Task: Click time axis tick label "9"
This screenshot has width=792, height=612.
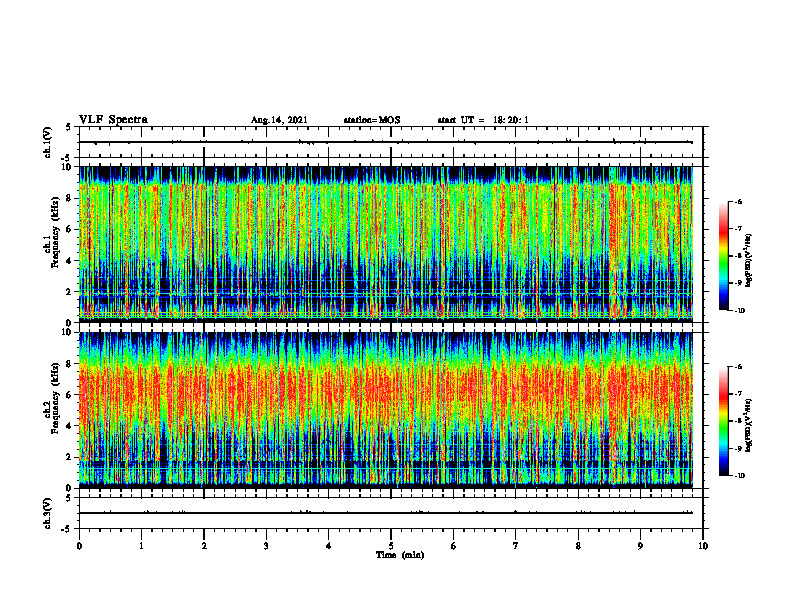Action: point(640,546)
